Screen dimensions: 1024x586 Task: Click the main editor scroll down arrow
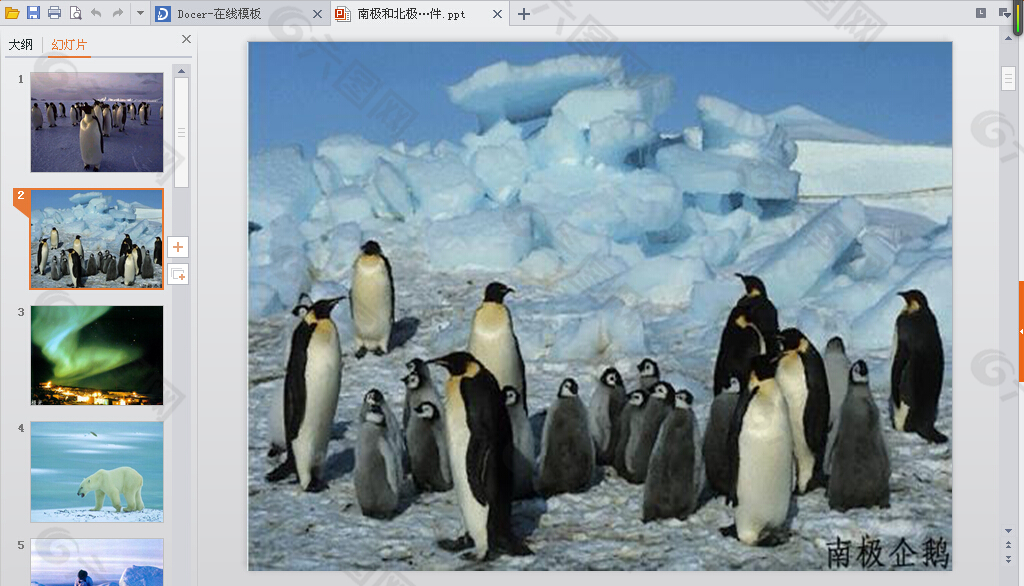click(x=1008, y=530)
